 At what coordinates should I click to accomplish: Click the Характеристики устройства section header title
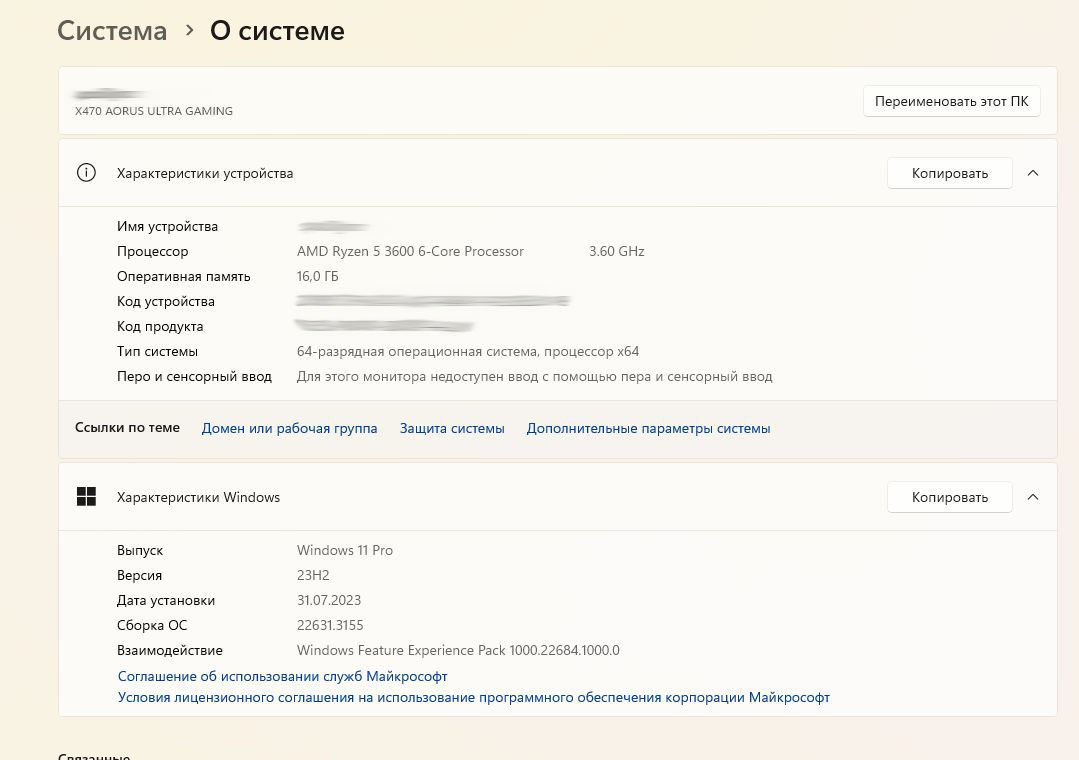tap(205, 173)
